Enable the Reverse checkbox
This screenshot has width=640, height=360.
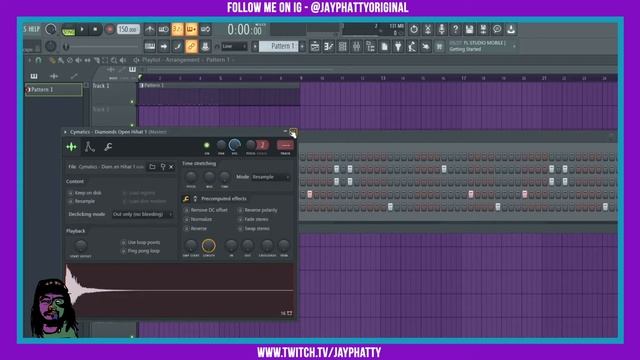[x=187, y=229]
